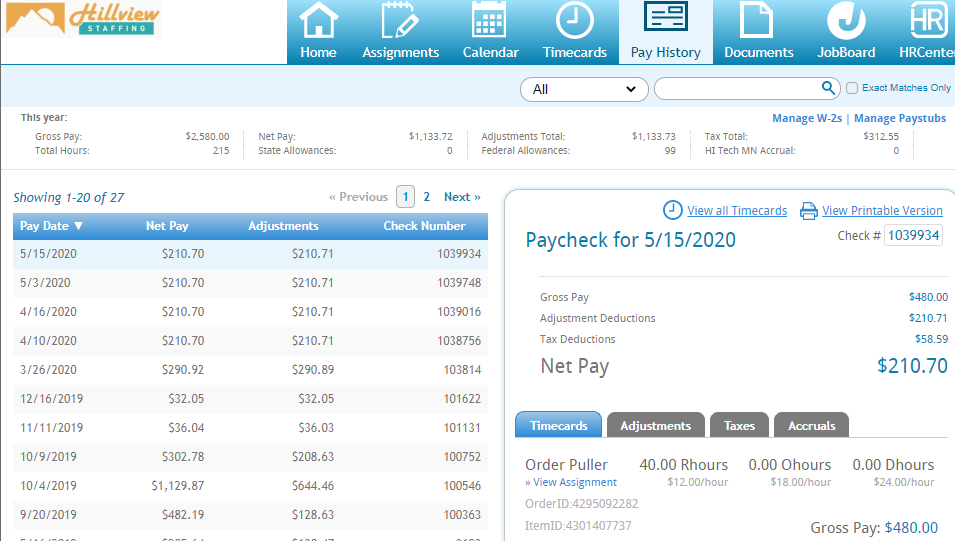Image resolution: width=955 pixels, height=541 pixels.
Task: Sort by Check Number column header
Action: [424, 226]
